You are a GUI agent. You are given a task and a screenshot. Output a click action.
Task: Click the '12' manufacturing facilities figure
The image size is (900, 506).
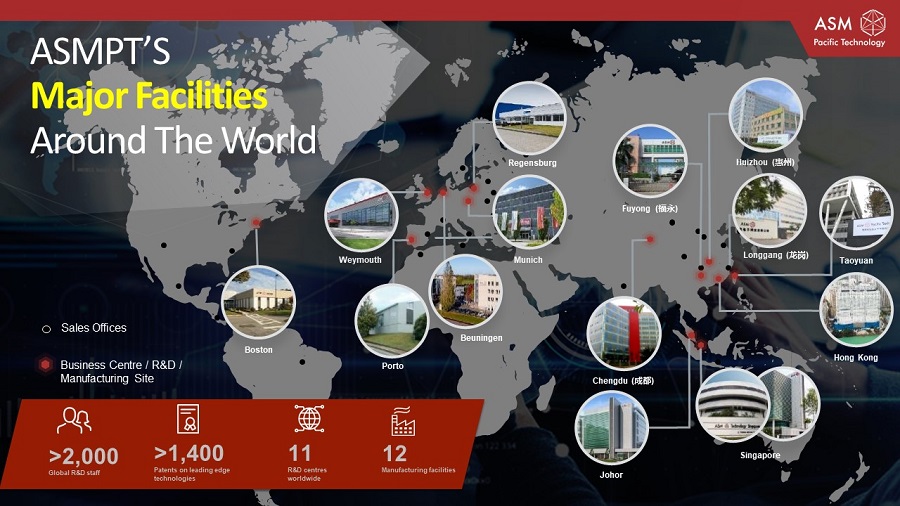click(395, 454)
